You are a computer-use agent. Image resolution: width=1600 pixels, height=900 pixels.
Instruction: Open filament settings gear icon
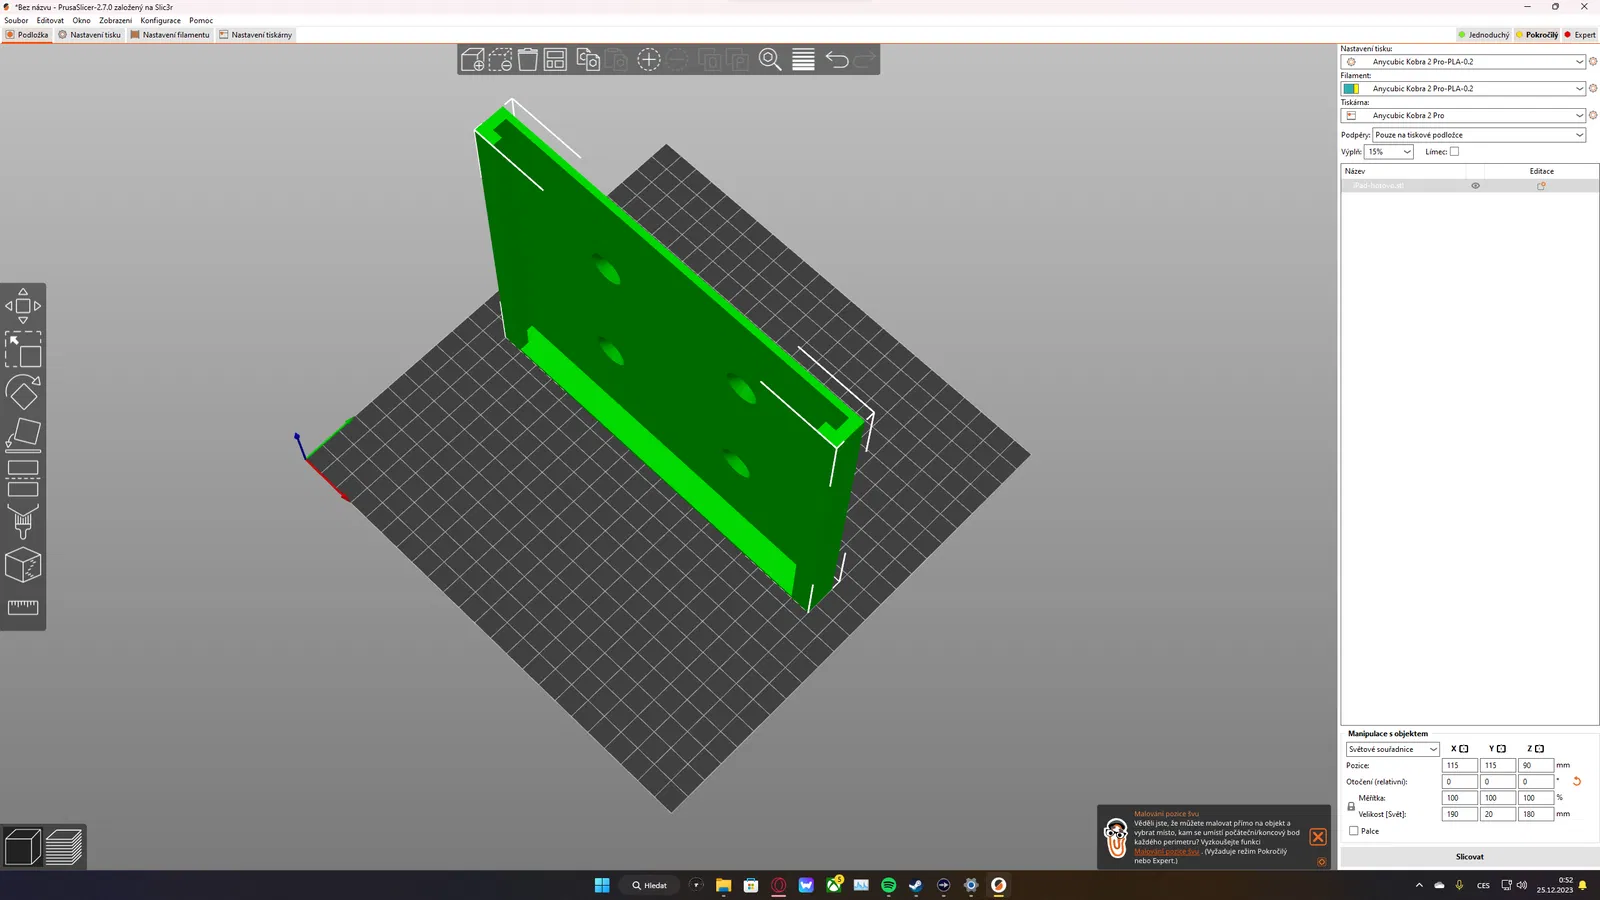(1593, 89)
